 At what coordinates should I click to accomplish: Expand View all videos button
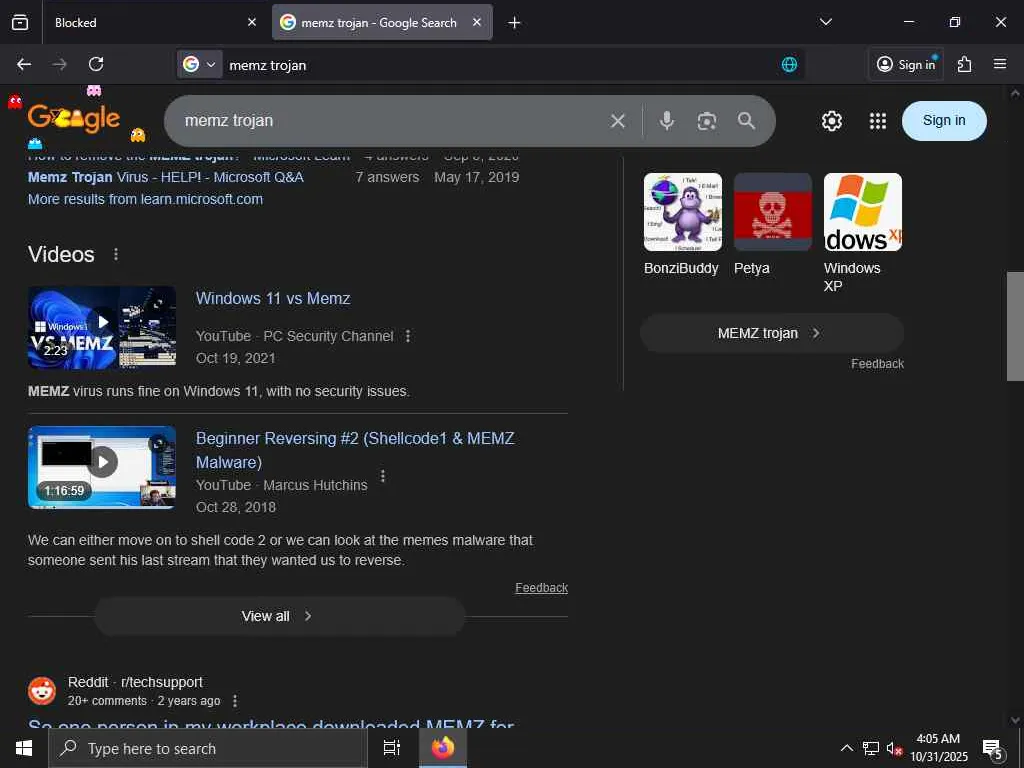coord(280,616)
